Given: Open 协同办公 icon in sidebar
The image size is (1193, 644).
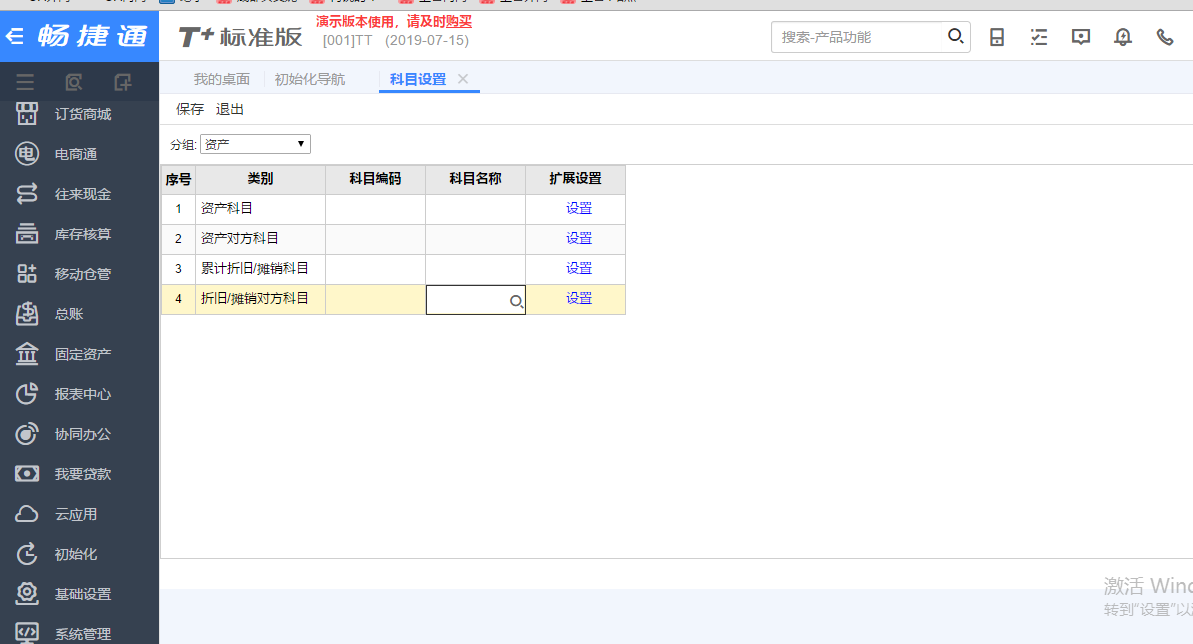Looking at the screenshot, I should [27, 434].
